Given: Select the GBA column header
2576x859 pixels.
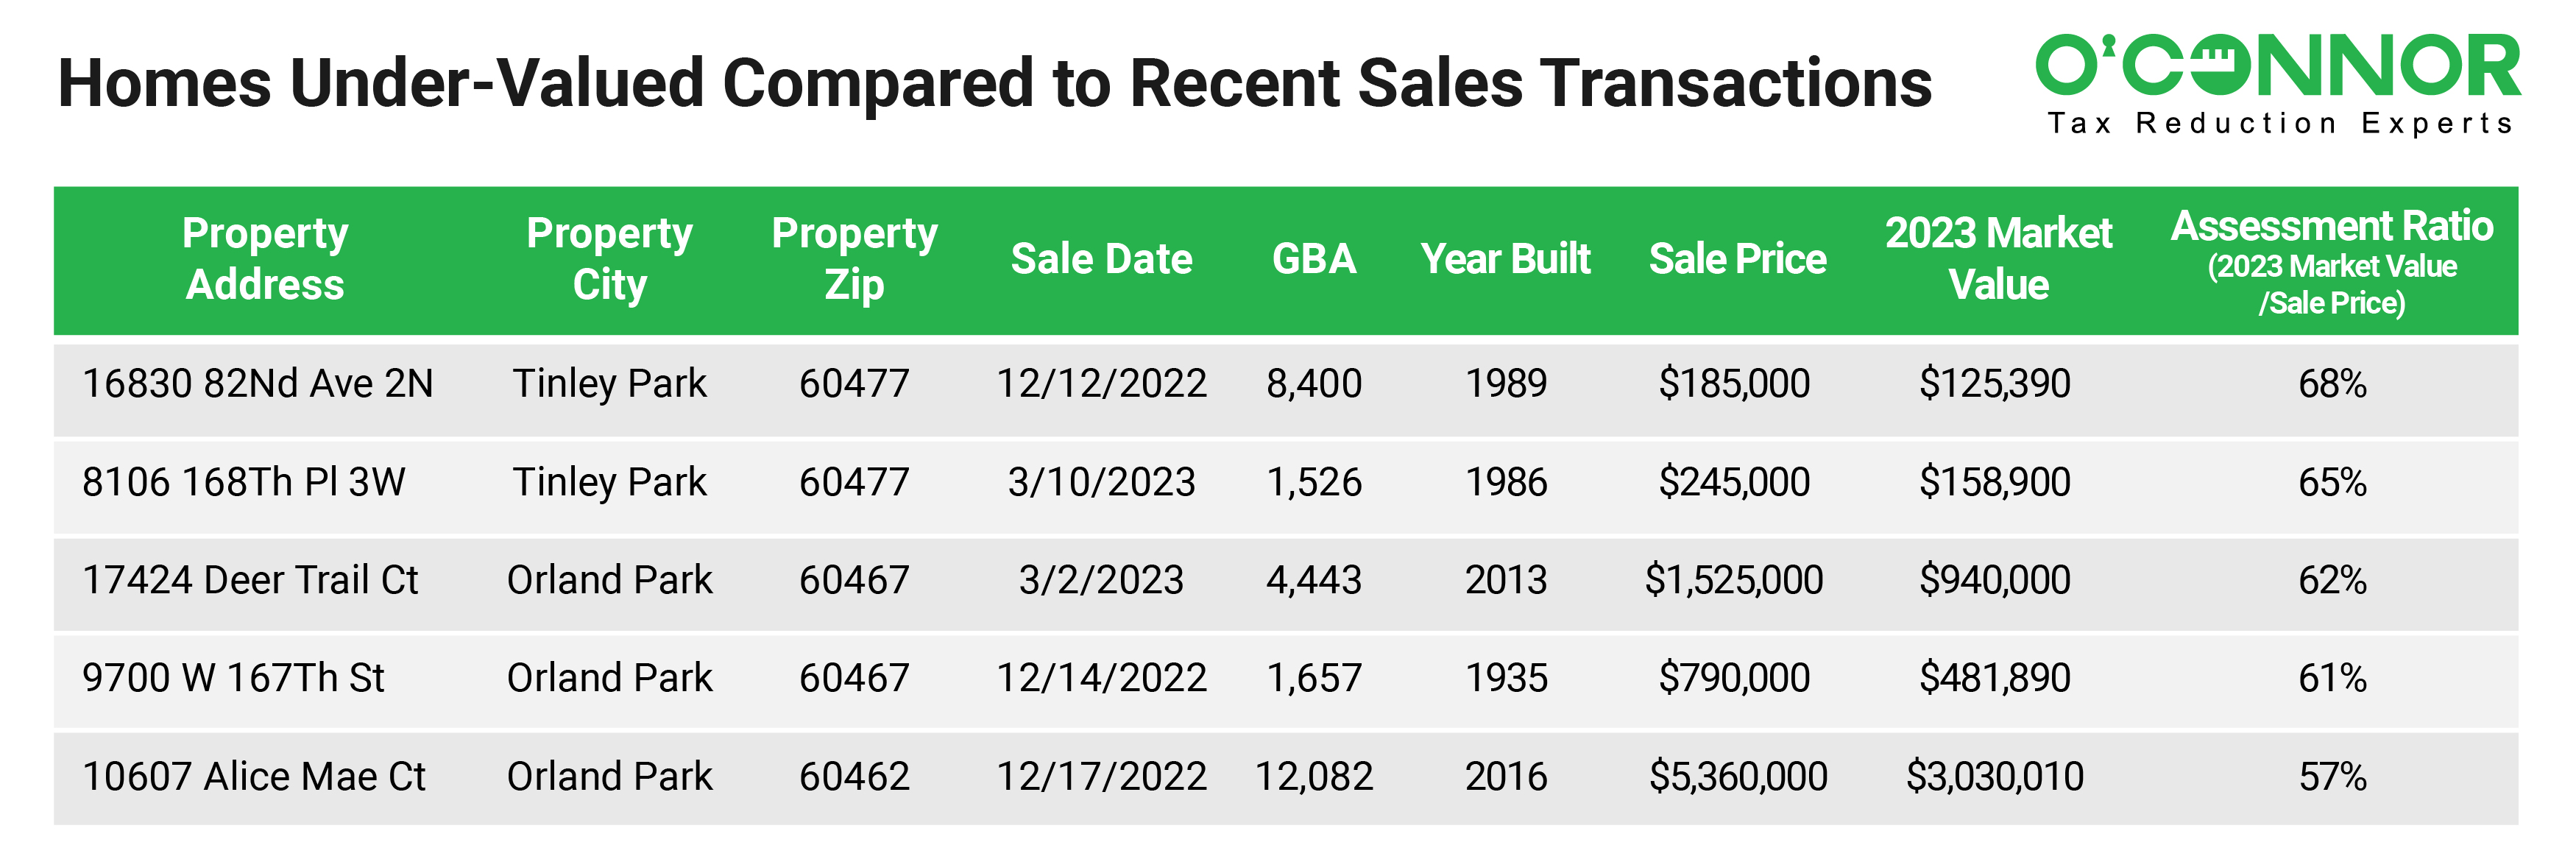Looking at the screenshot, I should [1313, 259].
